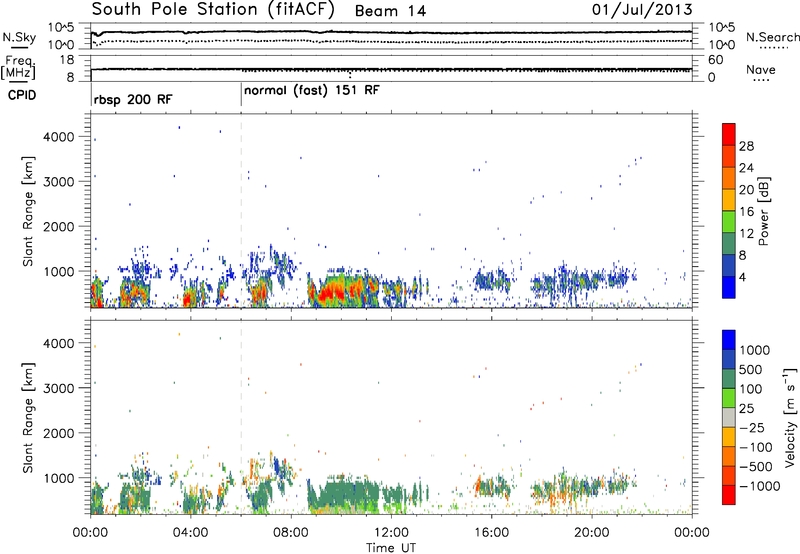
Task: Click the 'Nave' legend label
Action: click(760, 70)
